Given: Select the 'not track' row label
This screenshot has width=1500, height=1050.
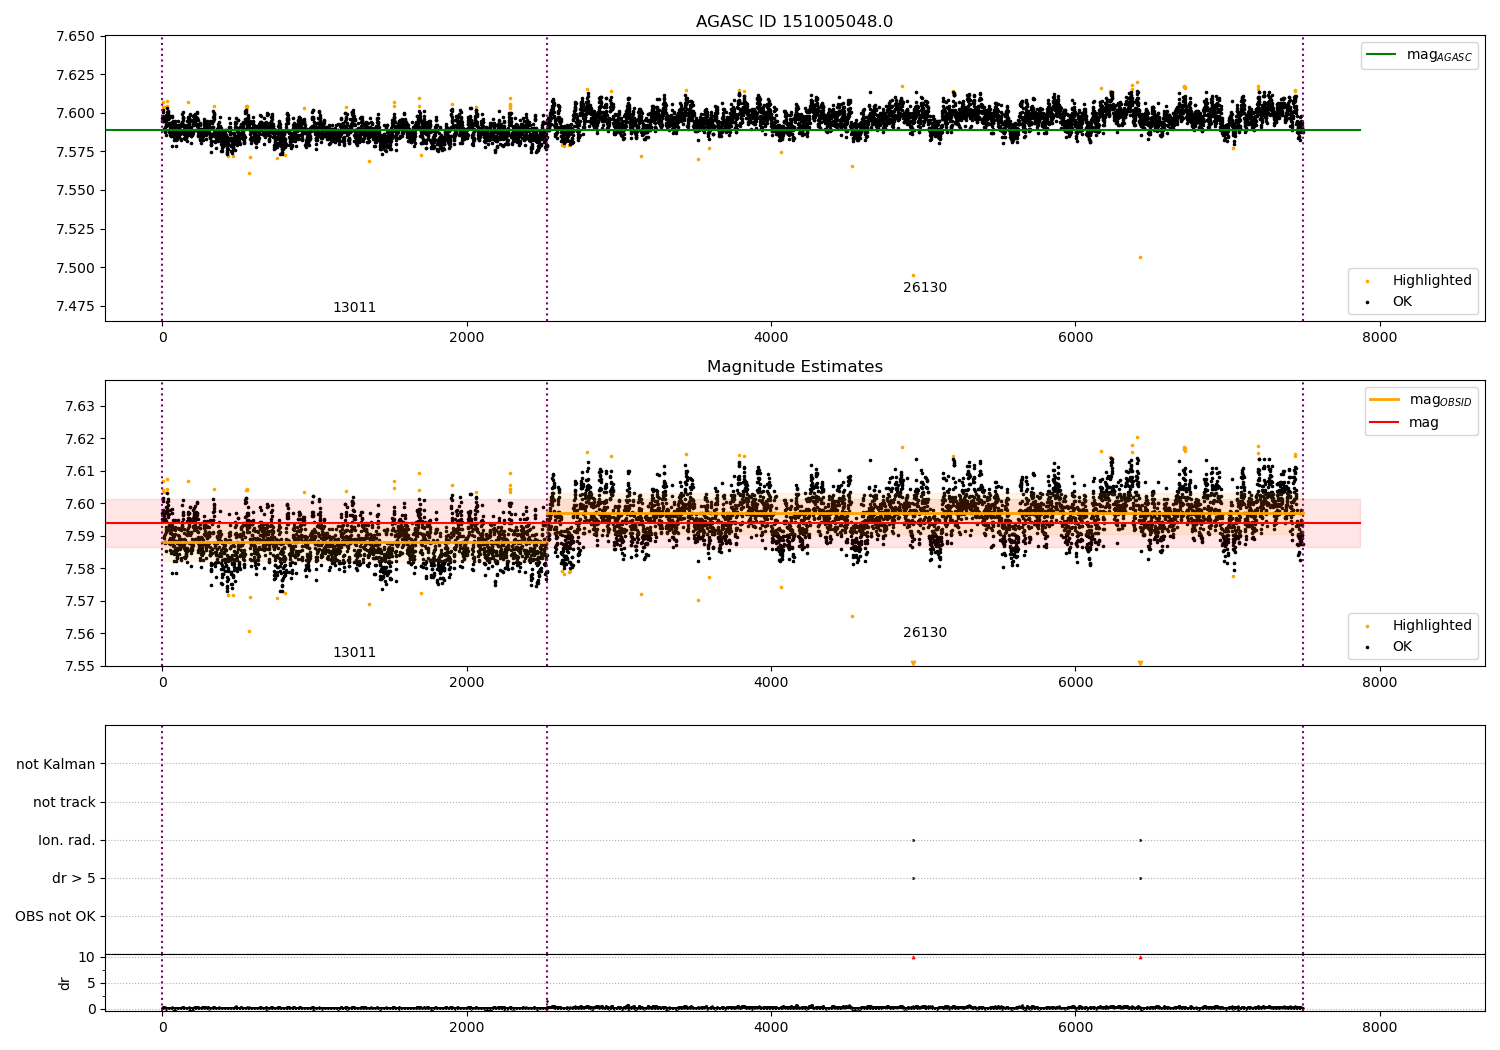Looking at the screenshot, I should pos(64,802).
